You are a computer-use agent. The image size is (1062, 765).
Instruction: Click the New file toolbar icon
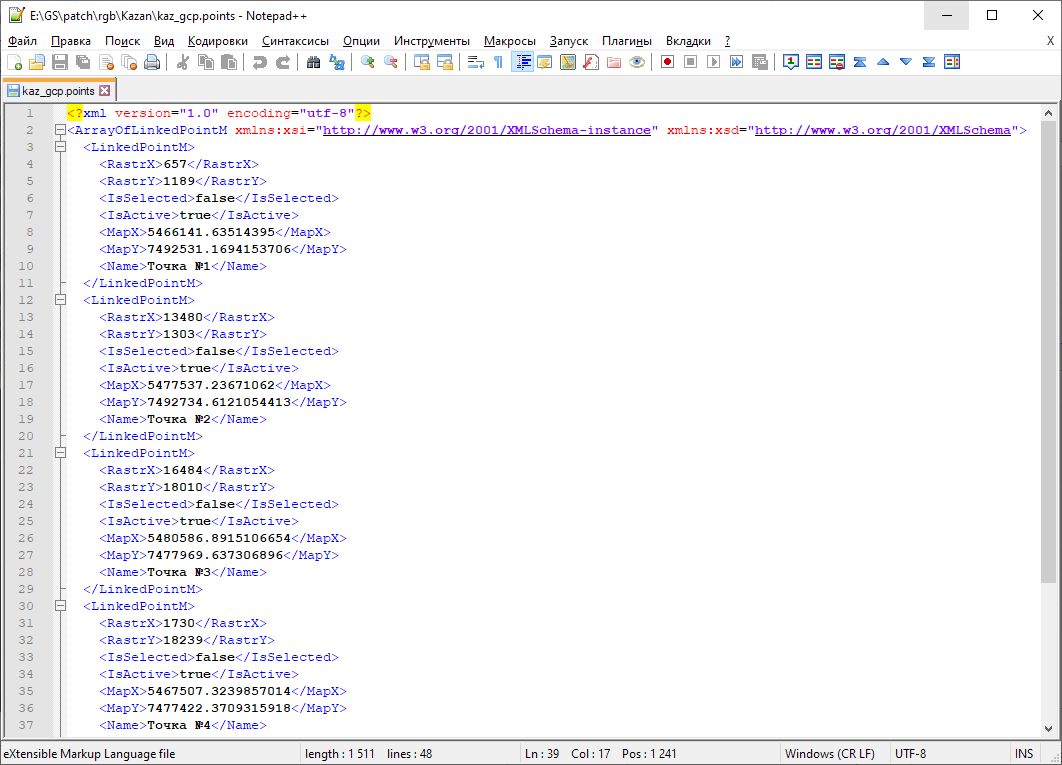pos(14,62)
